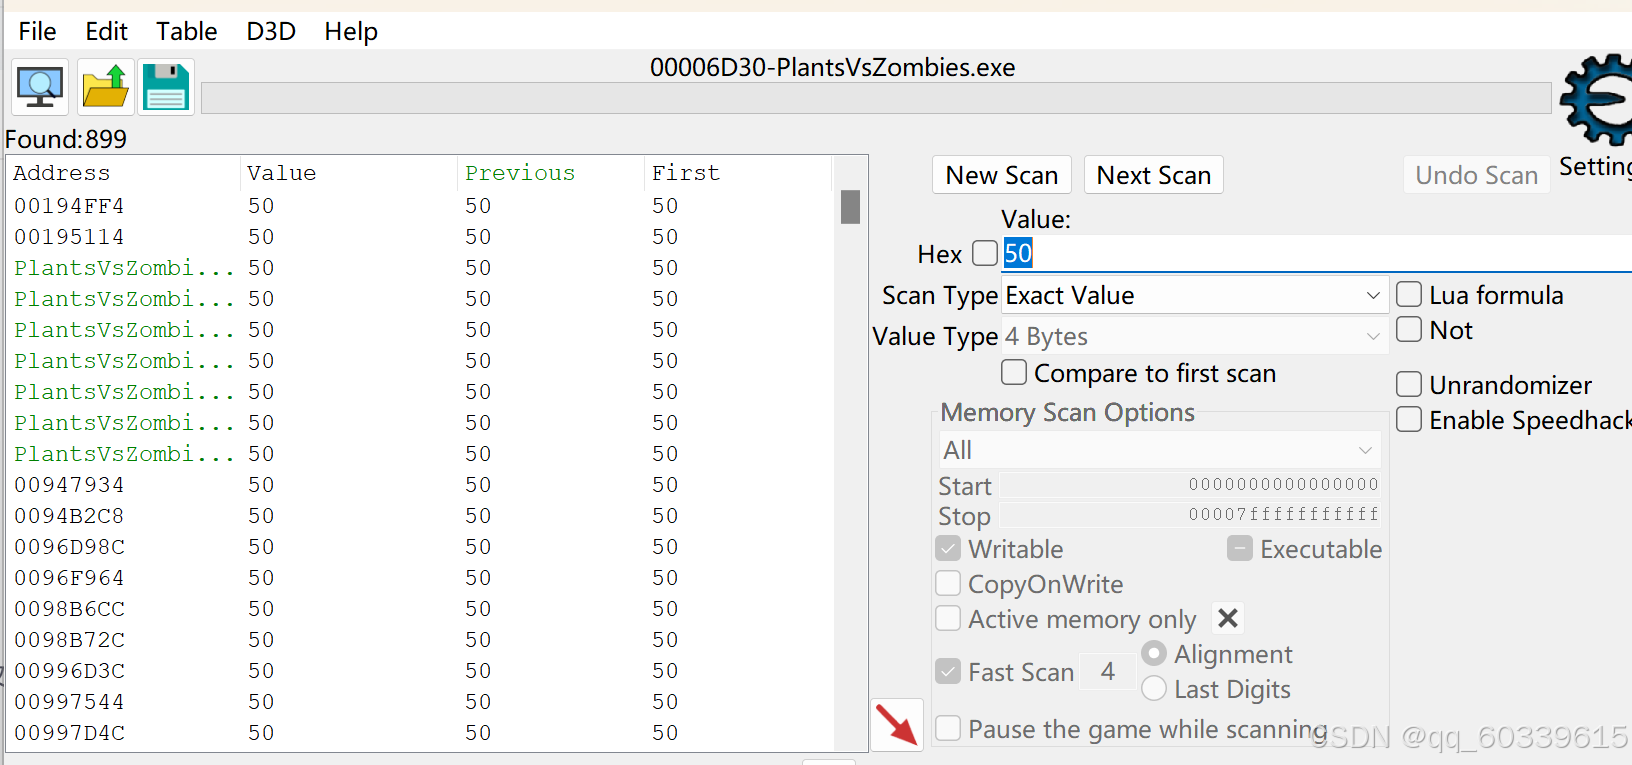1632x765 pixels.
Task: Save table with floppy disk icon
Action: click(166, 87)
